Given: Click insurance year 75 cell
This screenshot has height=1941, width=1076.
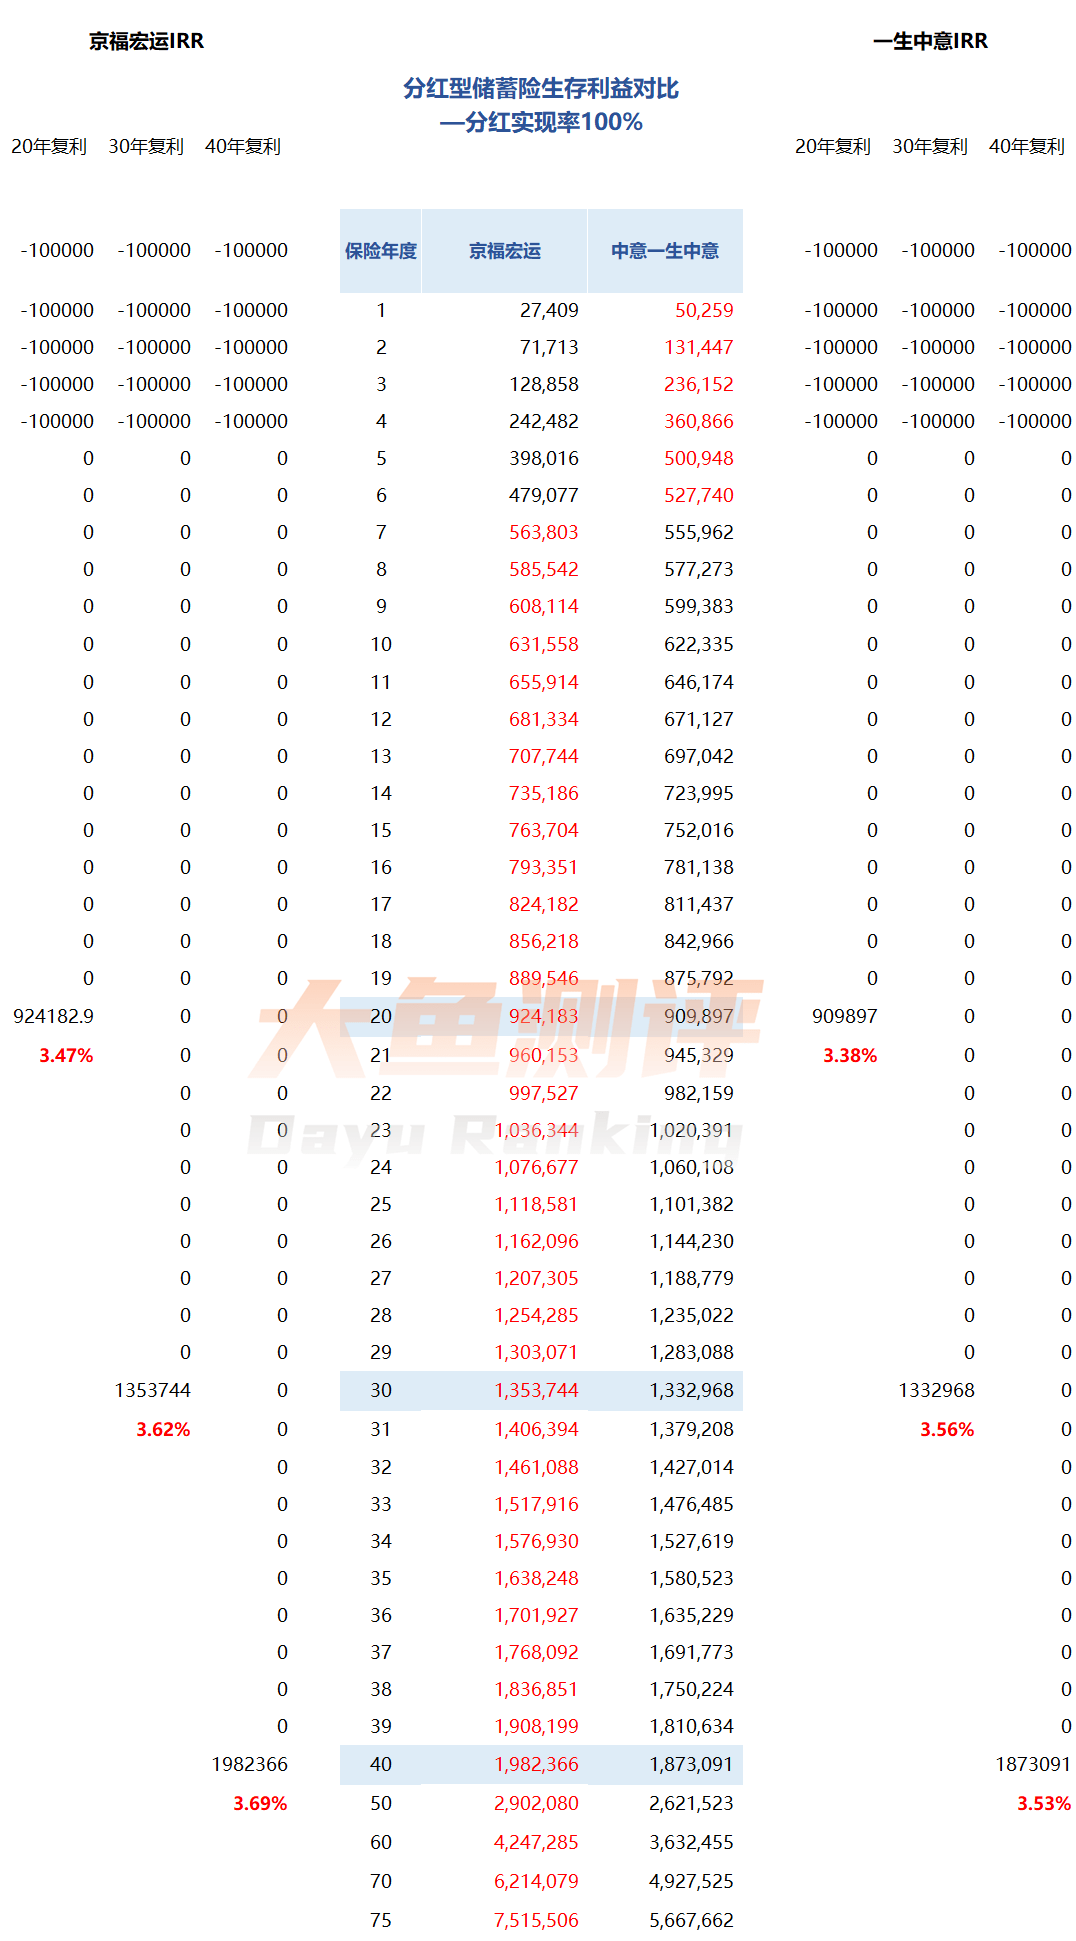Looking at the screenshot, I should click(381, 1920).
